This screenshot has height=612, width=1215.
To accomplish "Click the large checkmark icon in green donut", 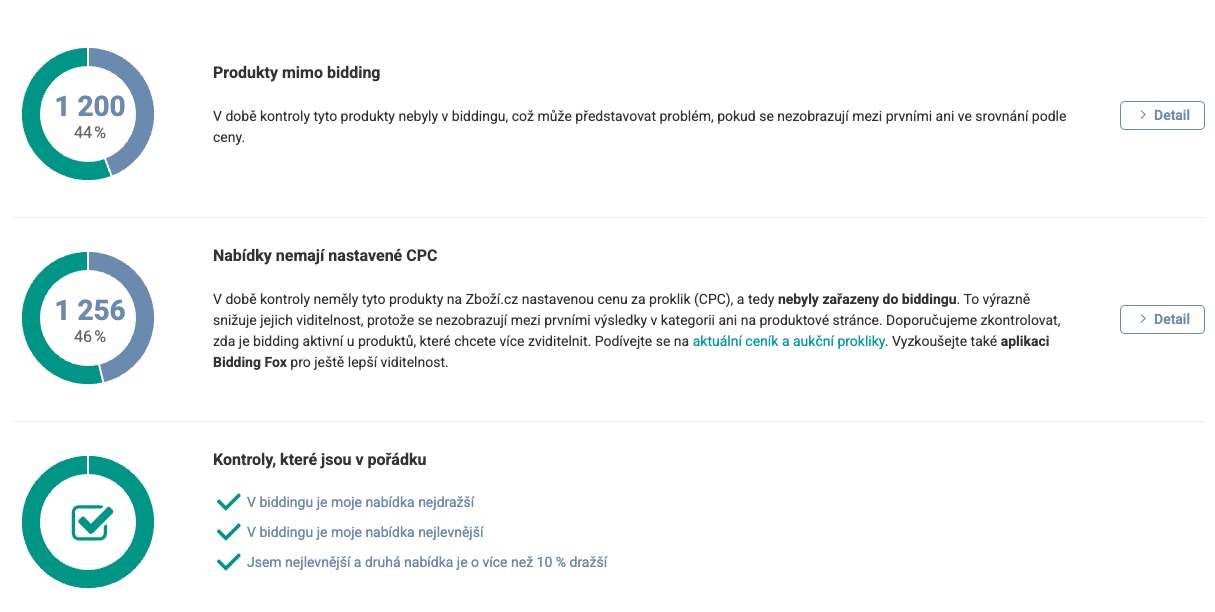I will (90, 522).
